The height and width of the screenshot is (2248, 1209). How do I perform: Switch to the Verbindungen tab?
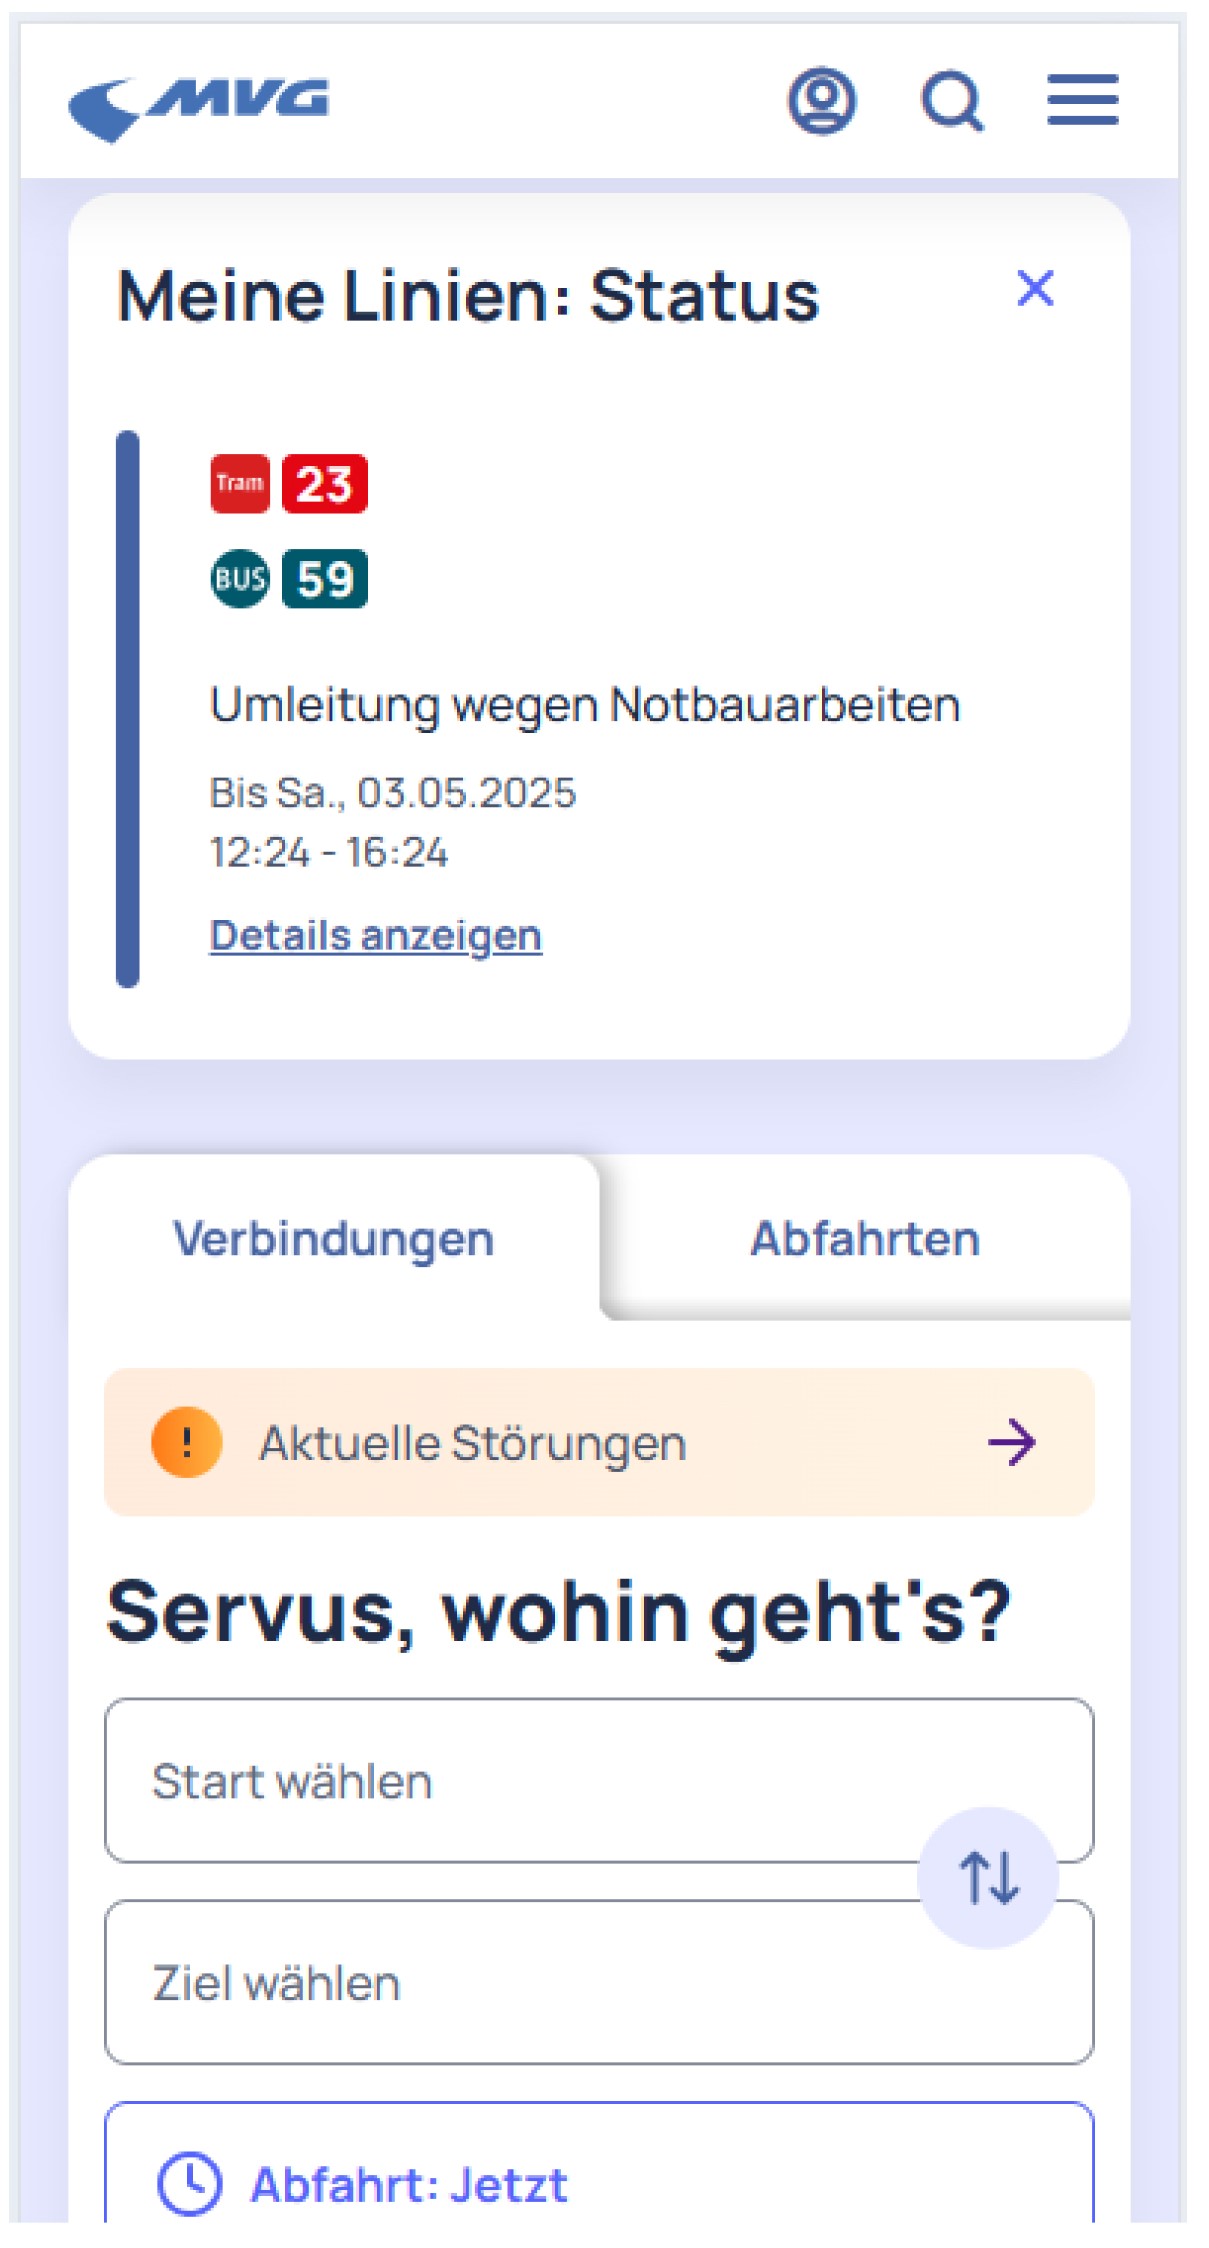pos(334,1239)
